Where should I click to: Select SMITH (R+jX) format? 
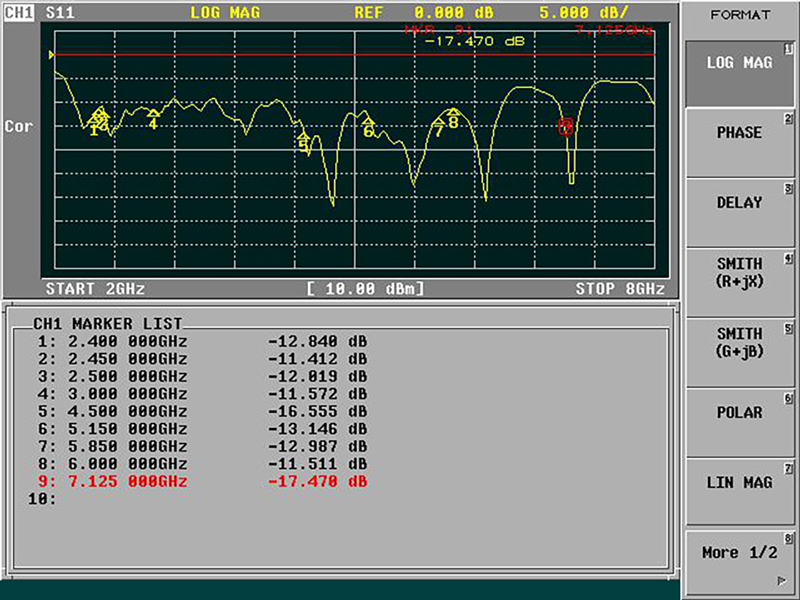tap(739, 284)
